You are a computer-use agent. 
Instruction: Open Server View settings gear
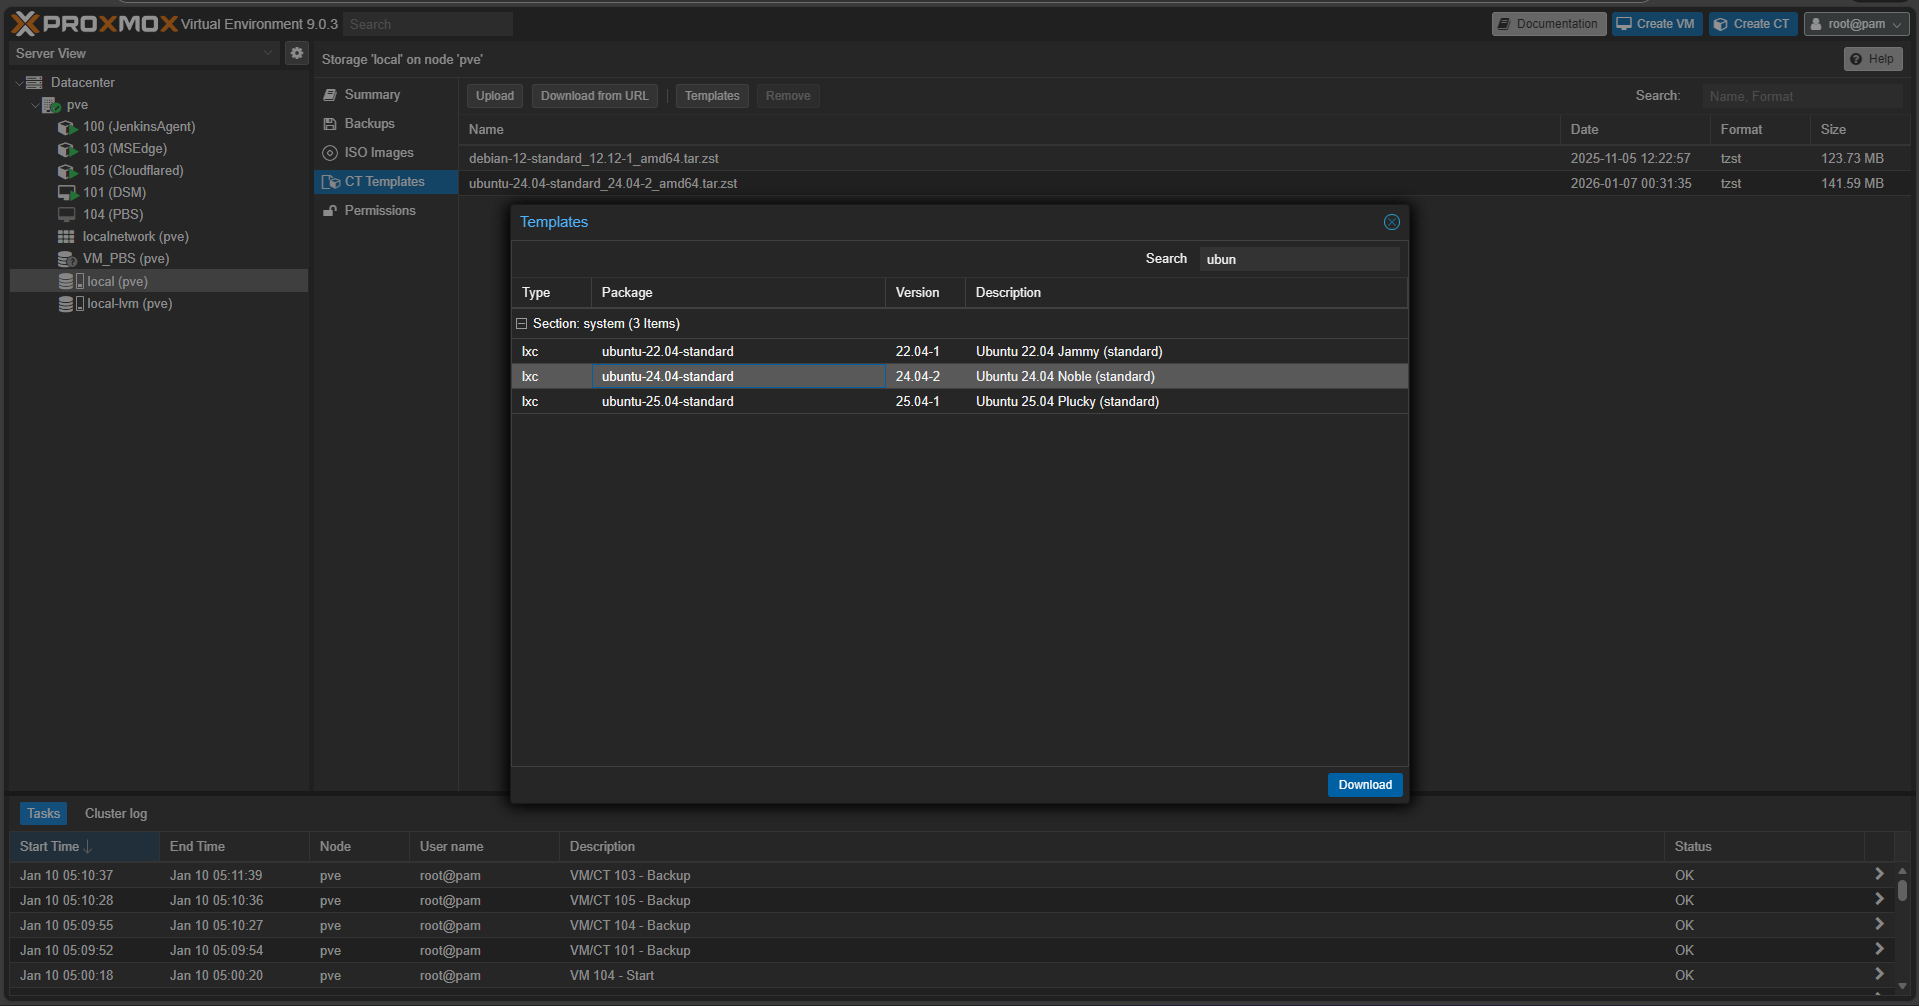[297, 53]
